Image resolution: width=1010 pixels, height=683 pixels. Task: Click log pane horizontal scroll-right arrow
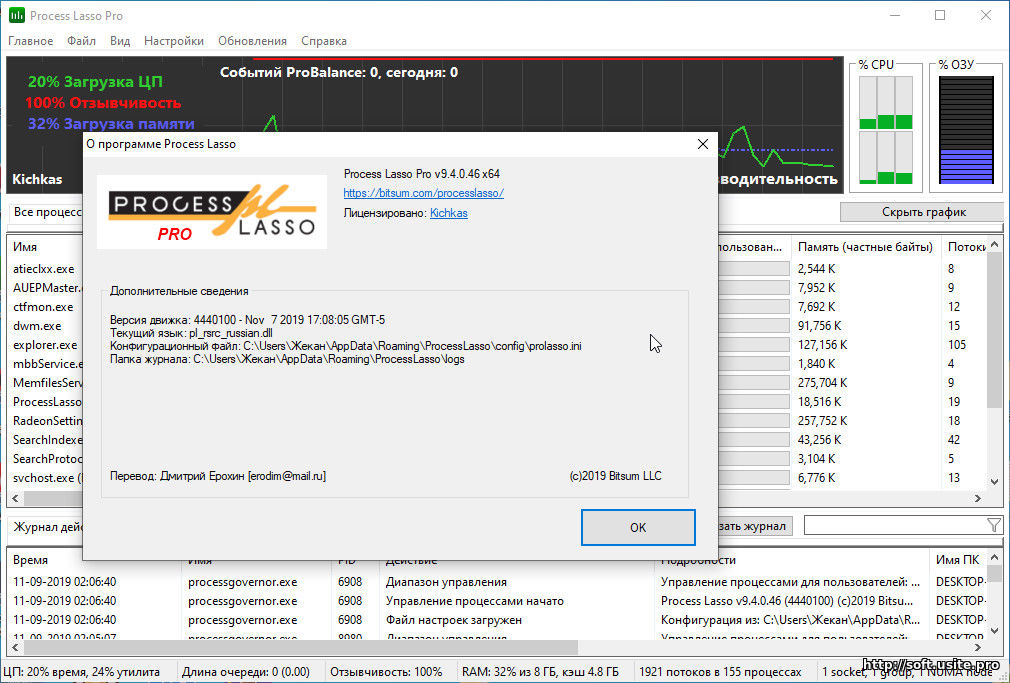pos(978,647)
